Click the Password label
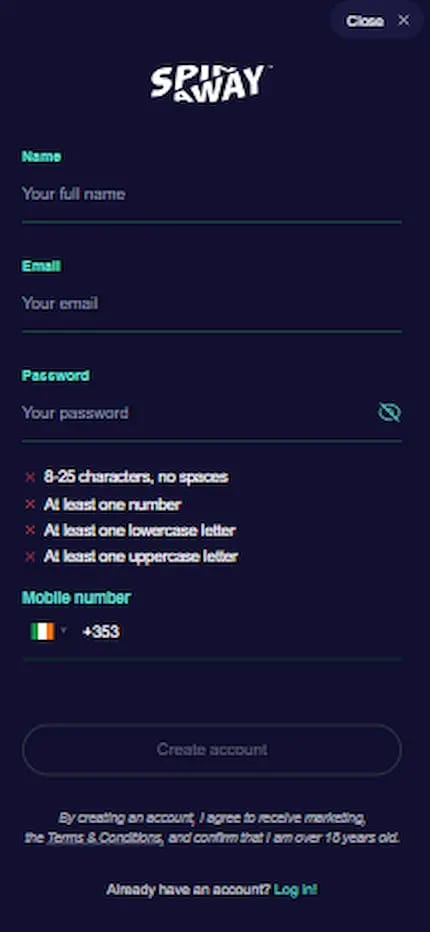430x932 pixels. pyautogui.click(x=56, y=376)
